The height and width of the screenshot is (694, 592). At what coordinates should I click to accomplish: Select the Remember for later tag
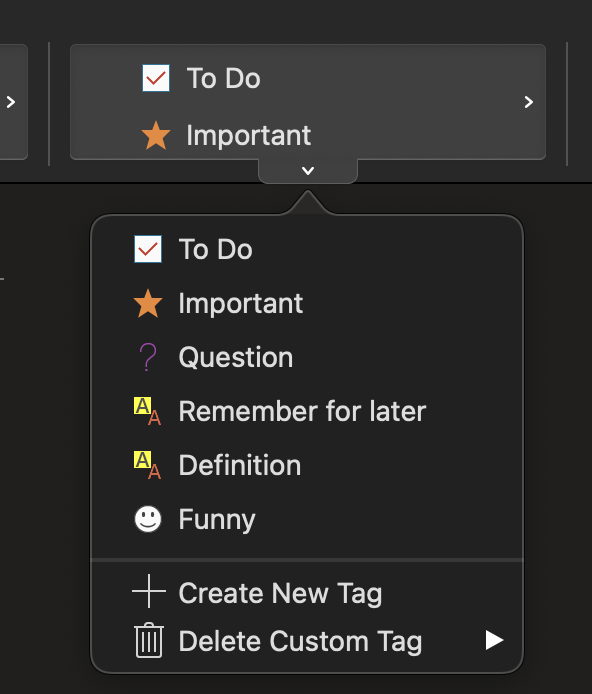tap(307, 411)
